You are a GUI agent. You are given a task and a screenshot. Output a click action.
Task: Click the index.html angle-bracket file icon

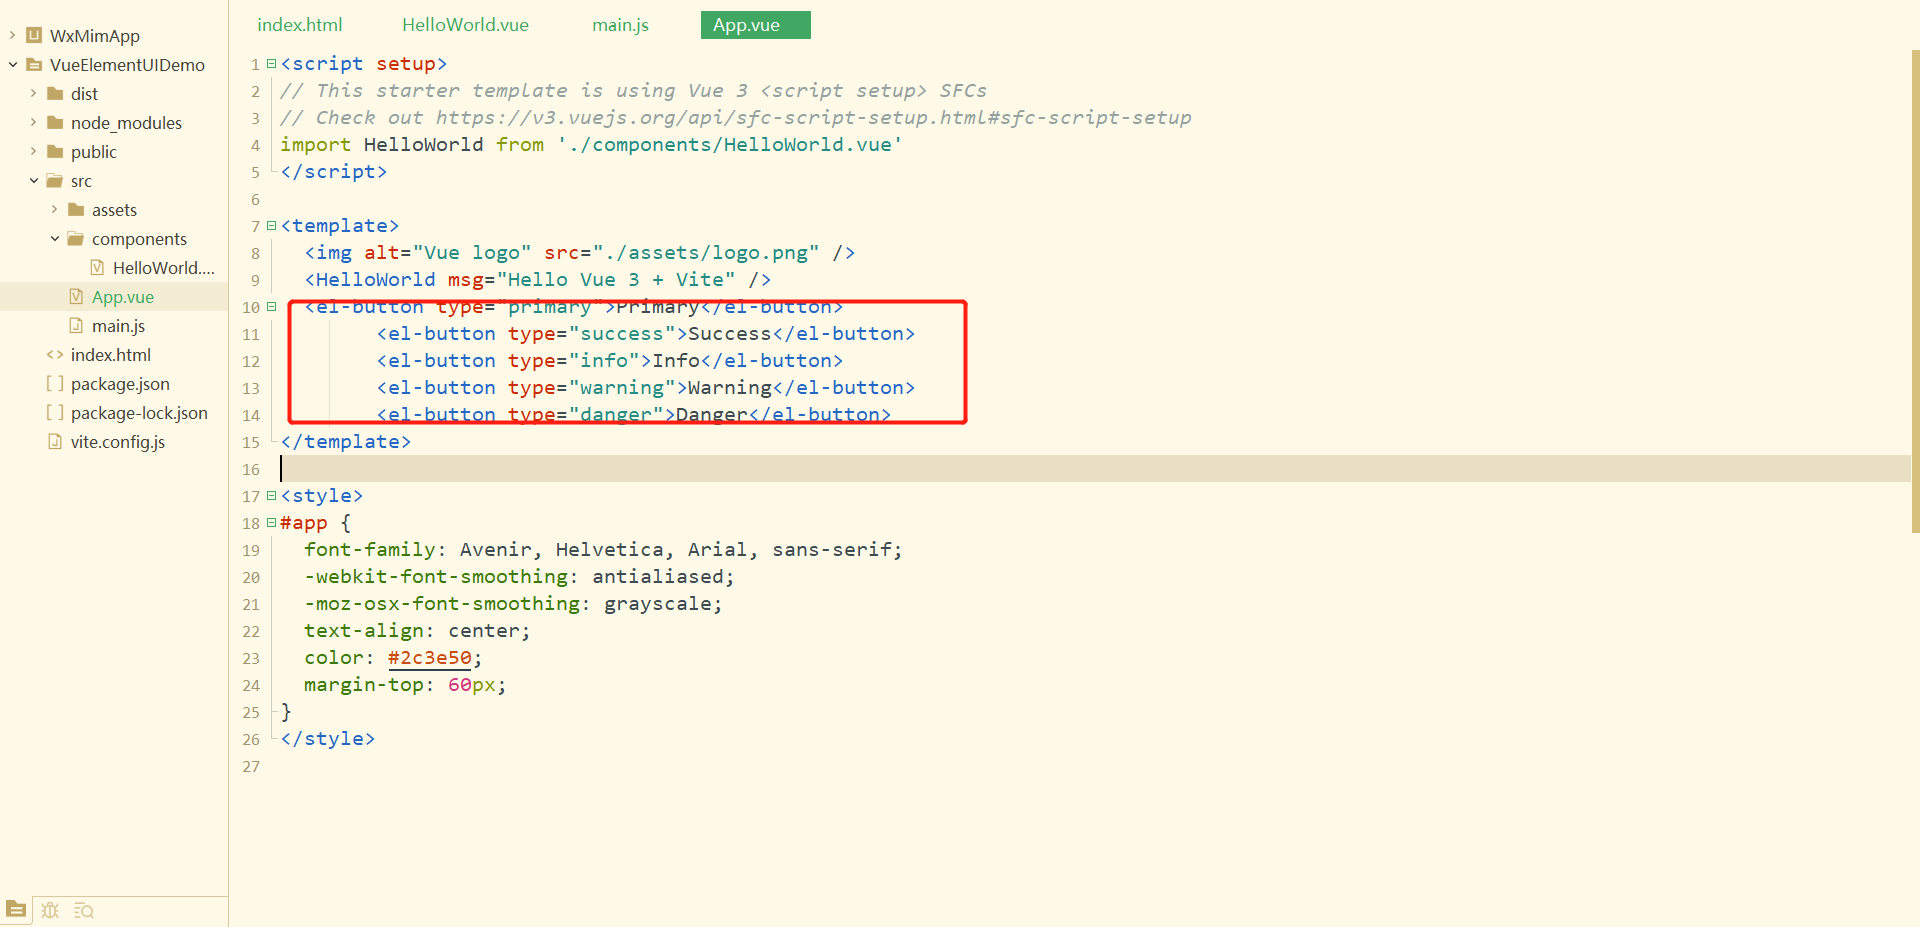[55, 355]
